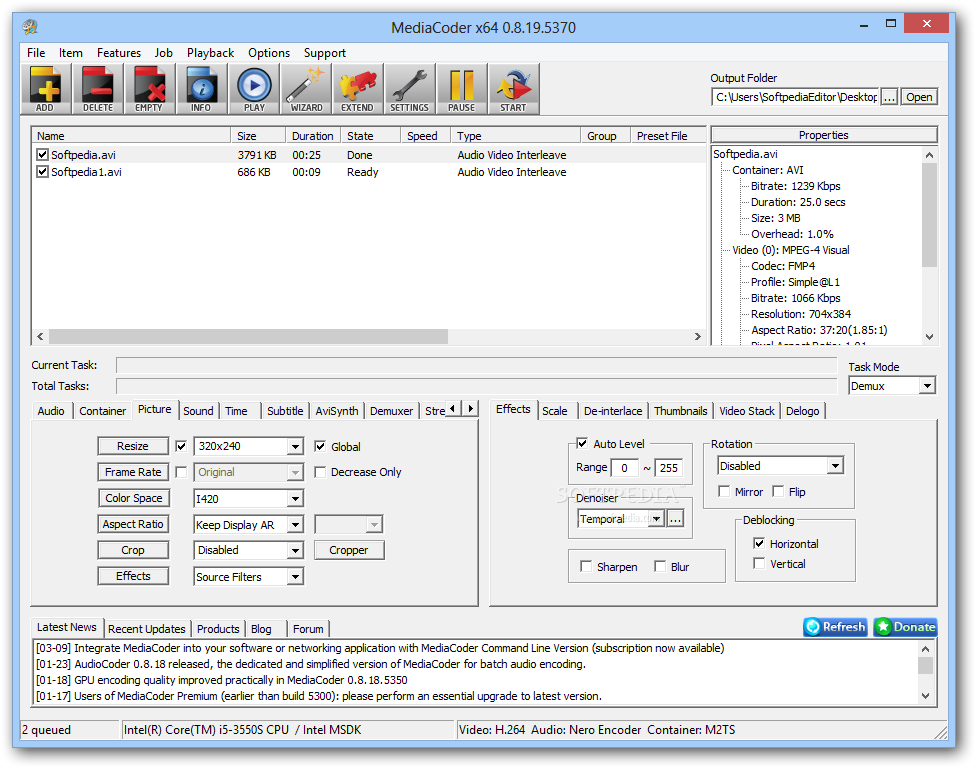
Task: Open the Task Mode Demux dropdown
Action: click(892, 386)
